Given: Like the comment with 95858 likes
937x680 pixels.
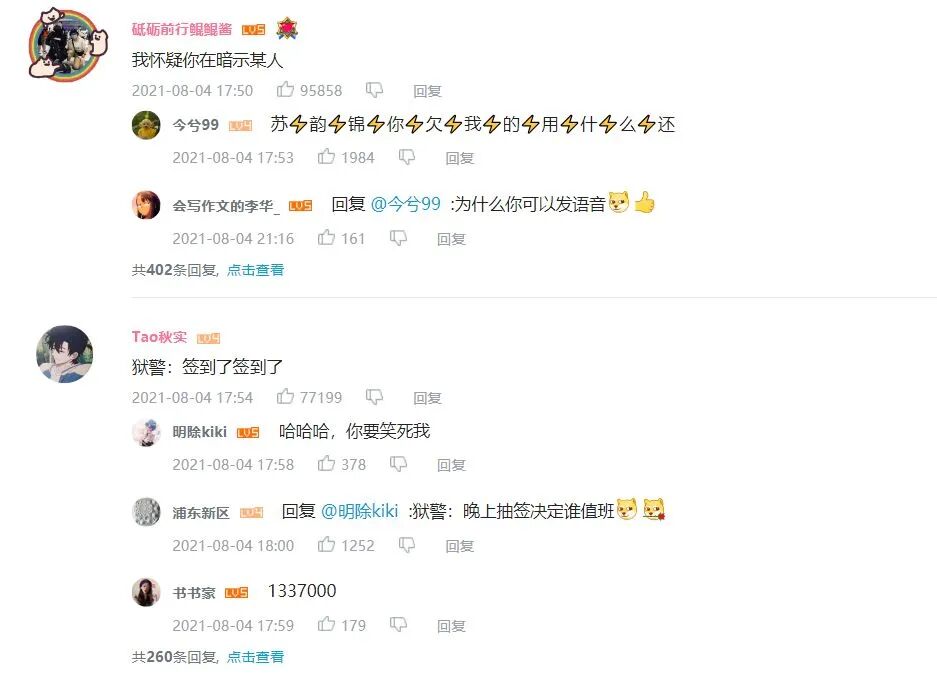Looking at the screenshot, I should pos(285,90).
